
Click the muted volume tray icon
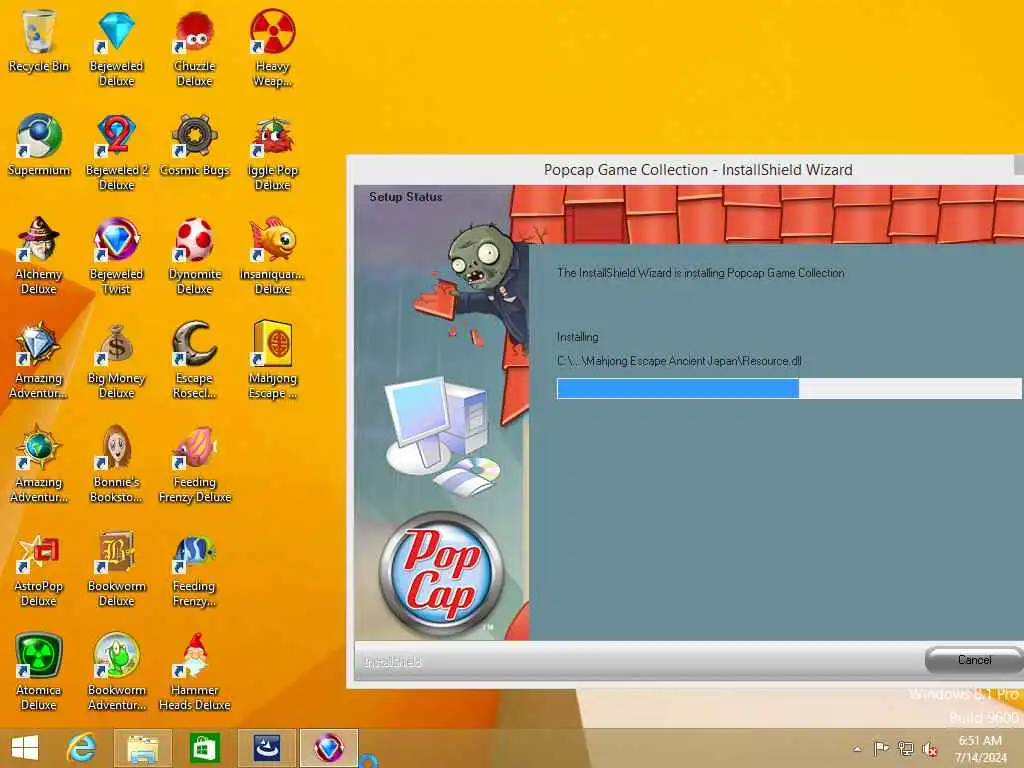coord(929,749)
